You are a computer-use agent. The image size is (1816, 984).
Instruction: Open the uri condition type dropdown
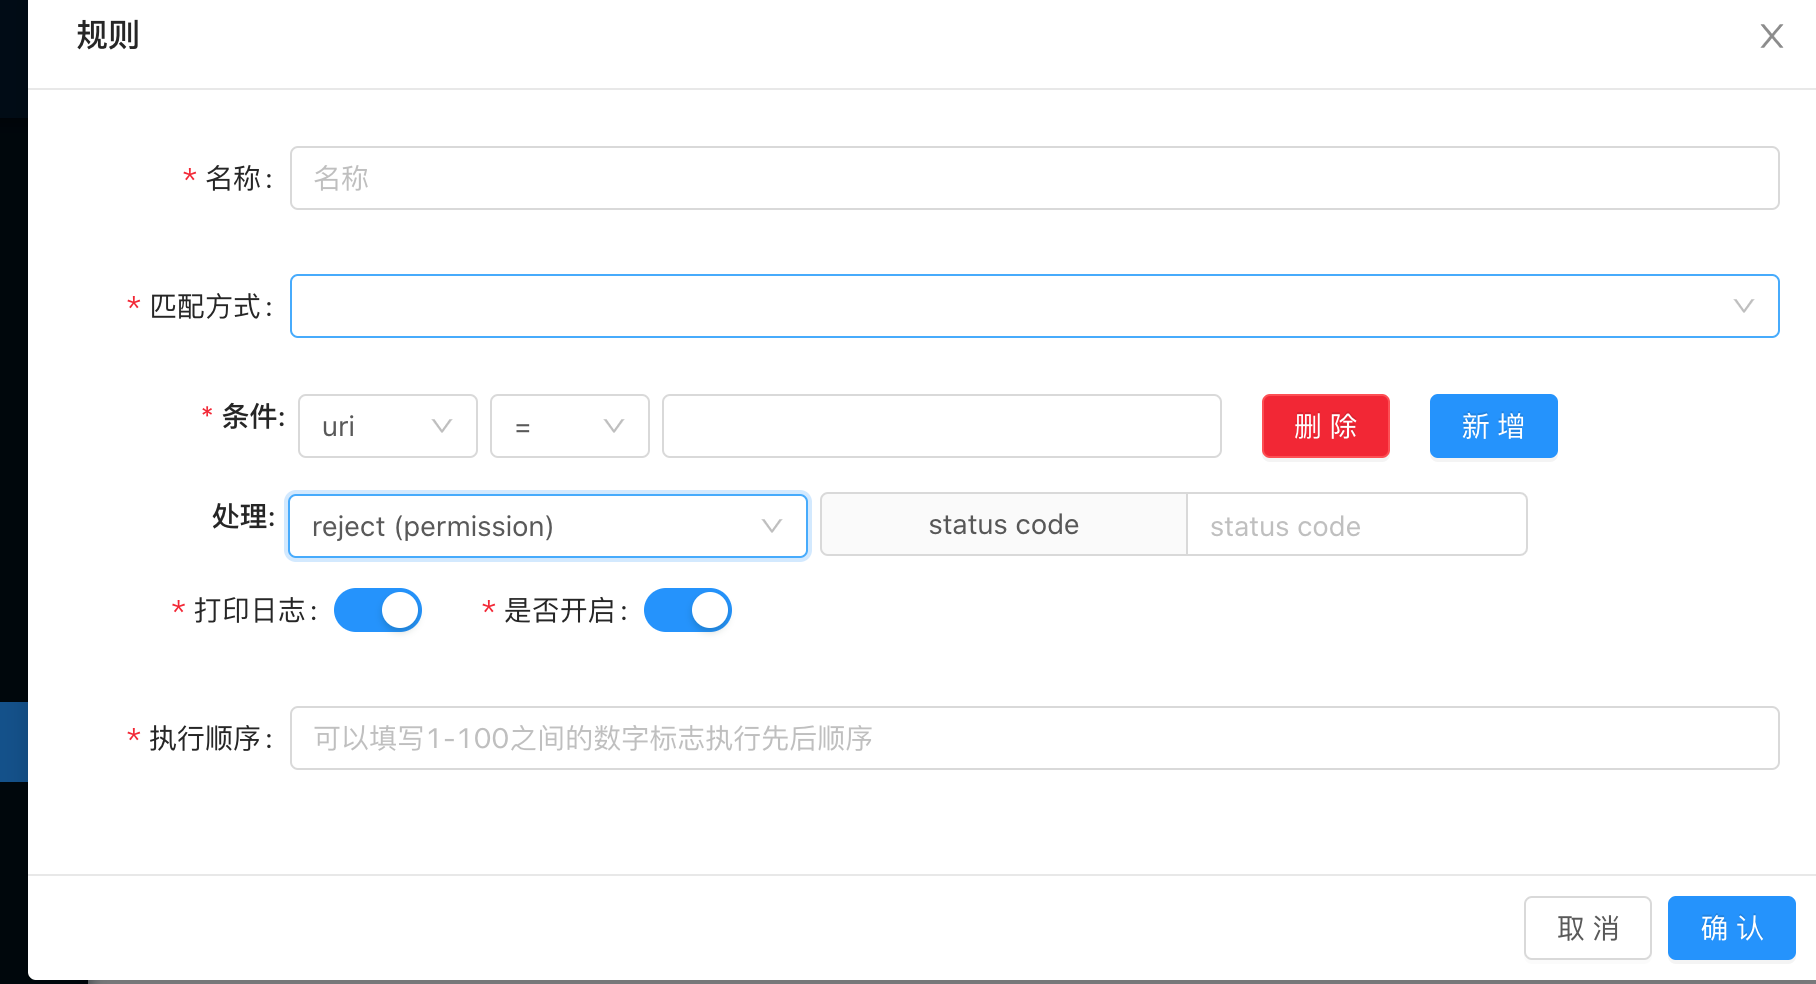pyautogui.click(x=388, y=426)
